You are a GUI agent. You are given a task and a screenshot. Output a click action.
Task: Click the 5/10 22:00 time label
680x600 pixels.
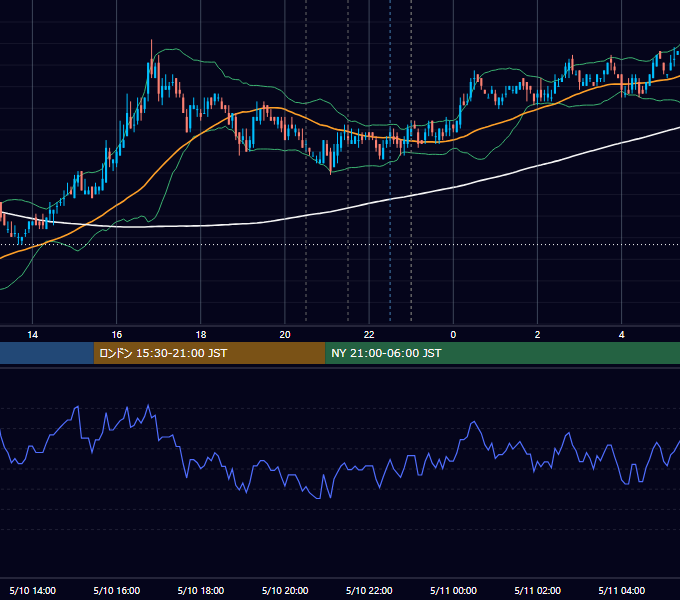pyautogui.click(x=369, y=590)
